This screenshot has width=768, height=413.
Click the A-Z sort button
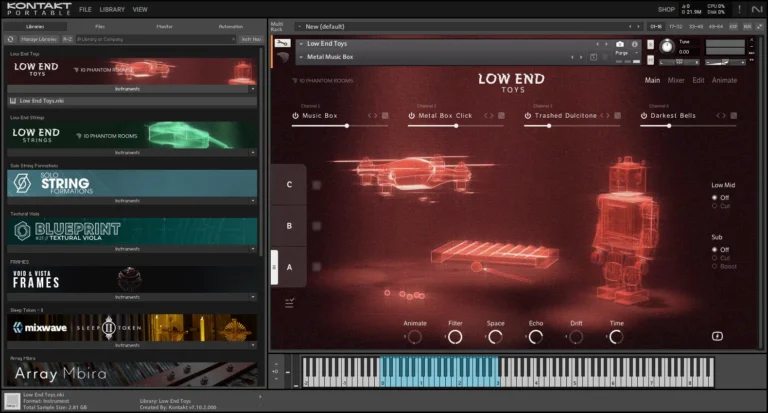(x=68, y=39)
